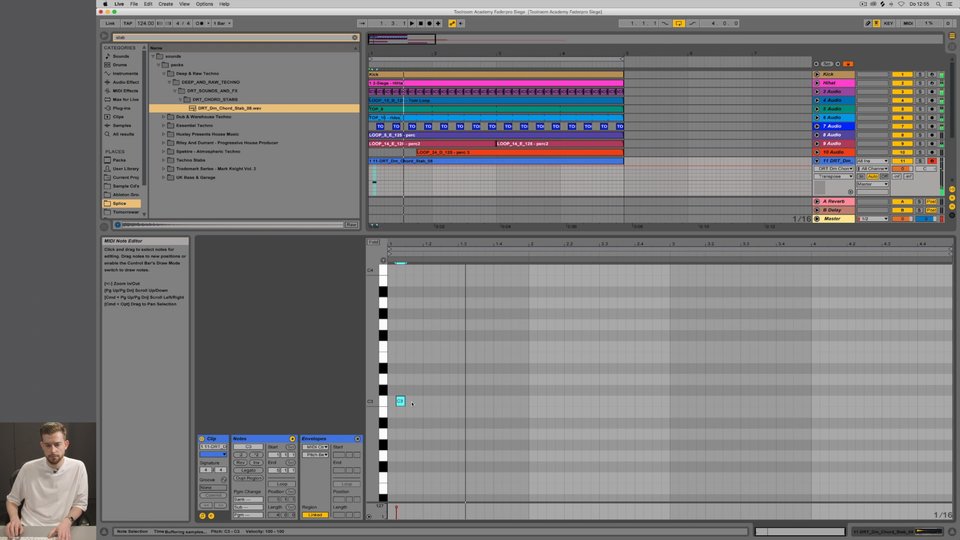Collapse the sounds folder in browser

153,56
